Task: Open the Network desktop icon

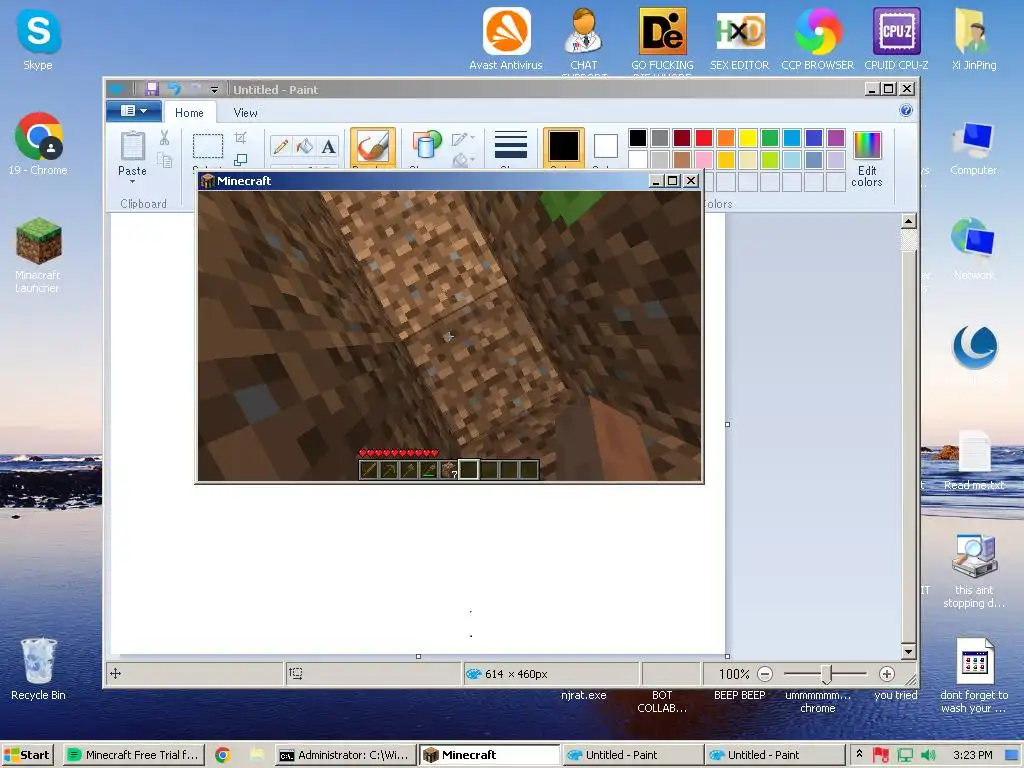Action: tap(973, 249)
